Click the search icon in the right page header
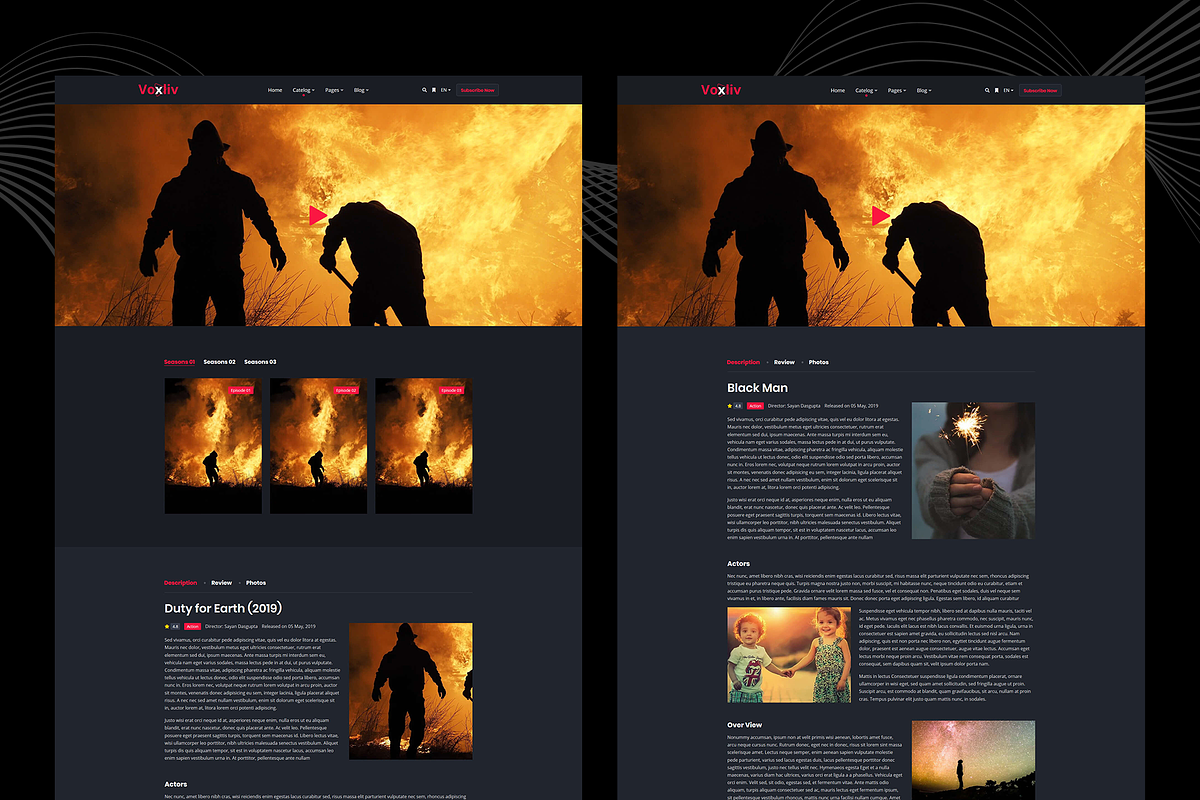This screenshot has width=1200, height=800. coord(987,90)
